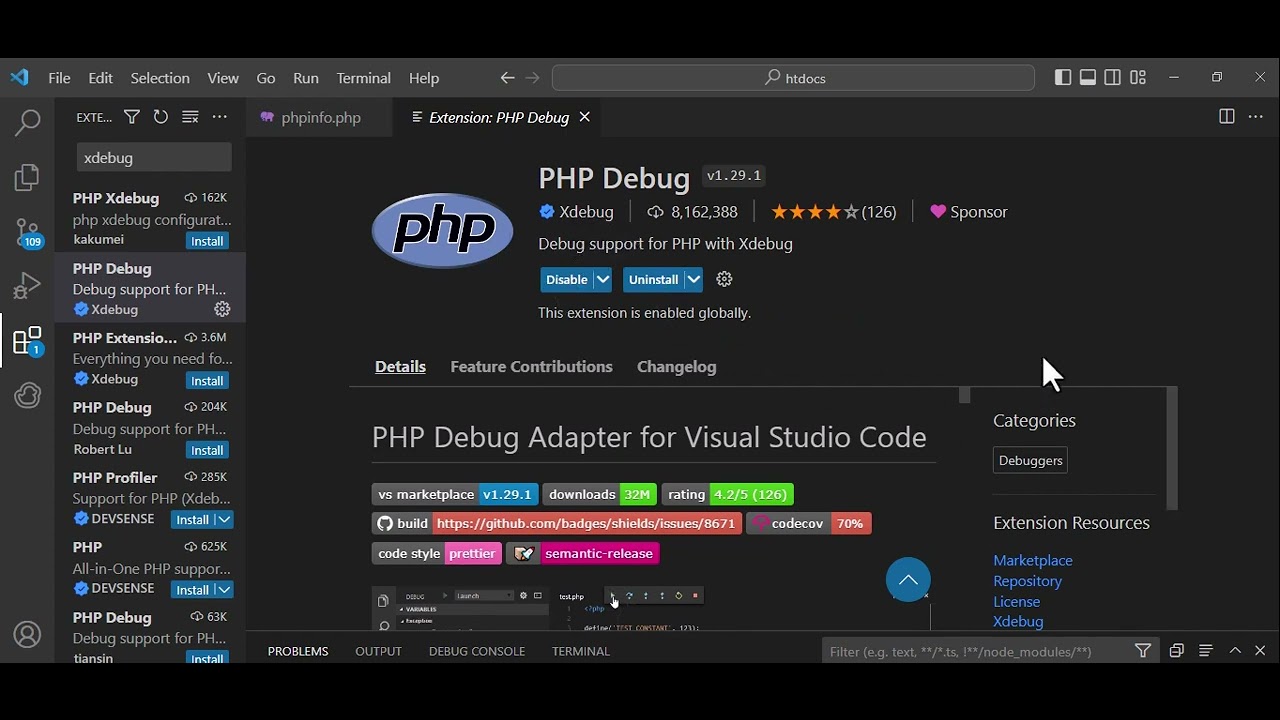Open the Run menu
1280x720 pixels.
(x=306, y=78)
